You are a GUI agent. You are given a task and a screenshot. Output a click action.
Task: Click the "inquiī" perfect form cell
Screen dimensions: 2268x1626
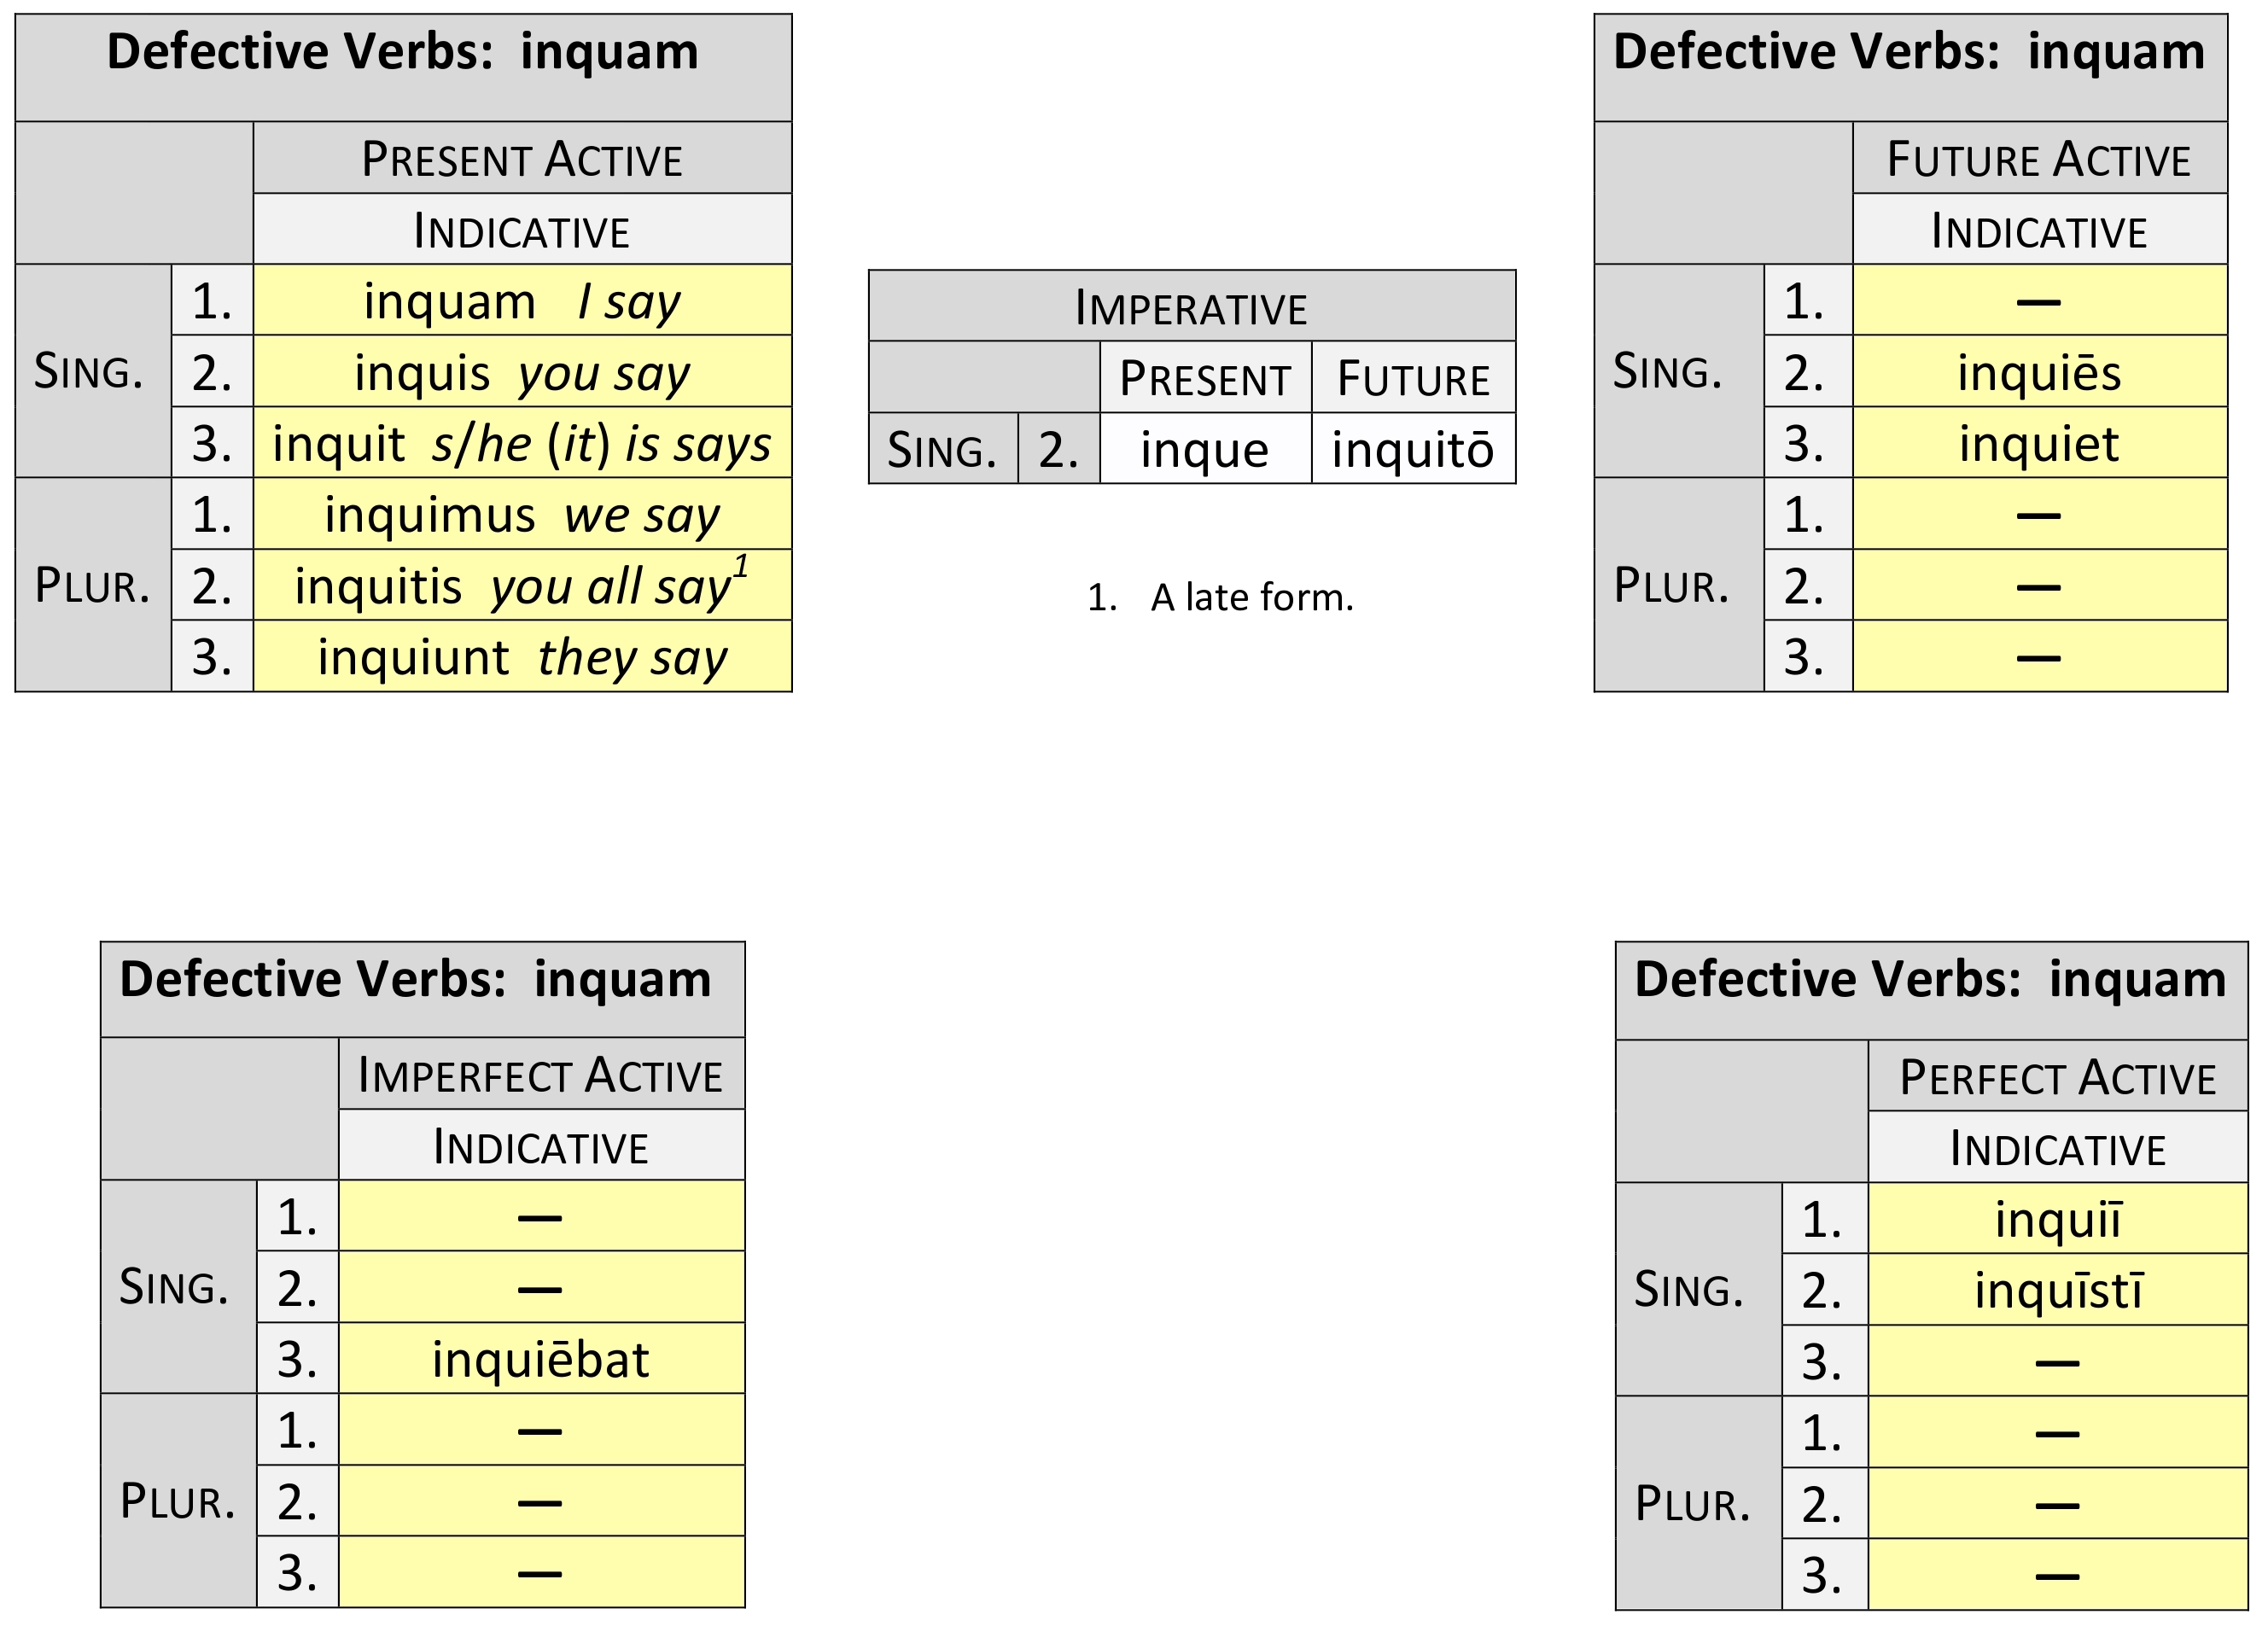click(2057, 1219)
